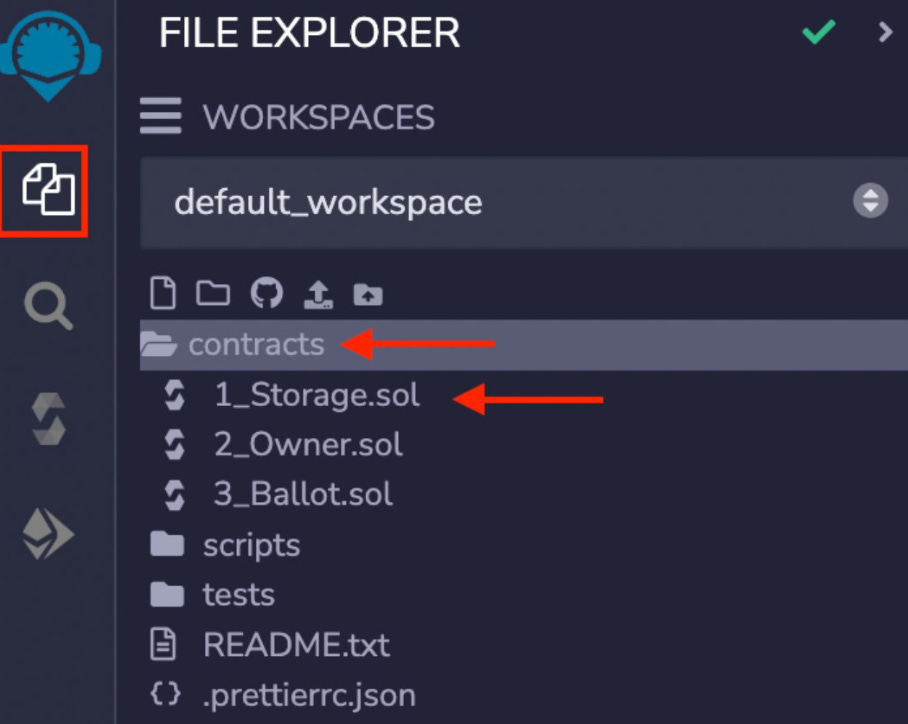This screenshot has height=724, width=908.
Task: Open the Search in files sidebar icon
Action: coord(49,306)
